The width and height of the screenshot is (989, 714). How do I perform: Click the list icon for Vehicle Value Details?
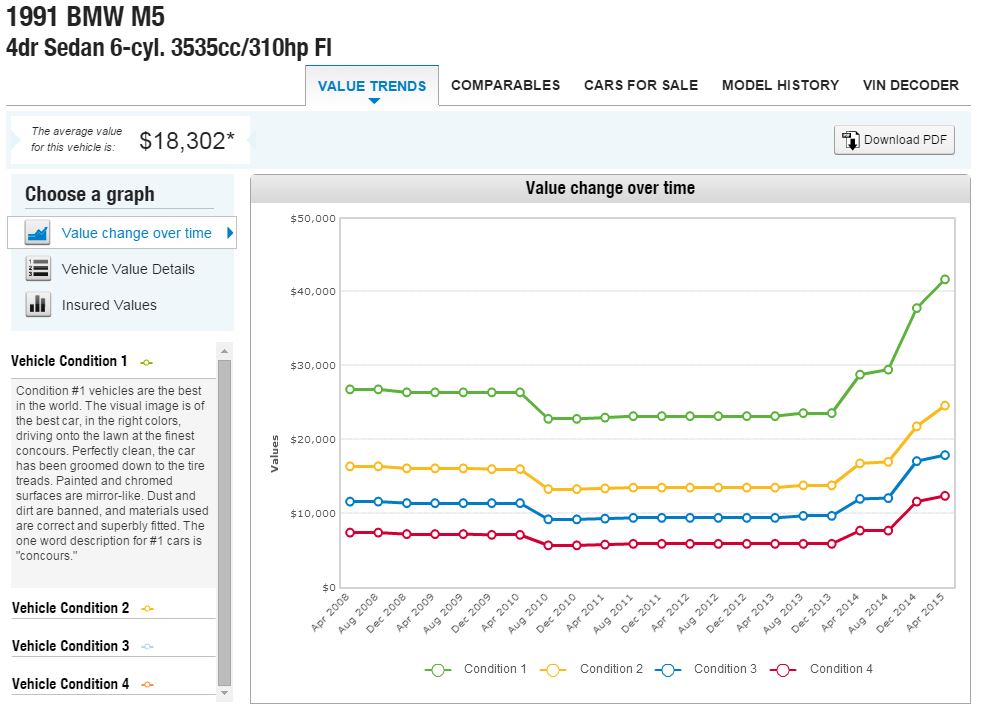(x=38, y=269)
